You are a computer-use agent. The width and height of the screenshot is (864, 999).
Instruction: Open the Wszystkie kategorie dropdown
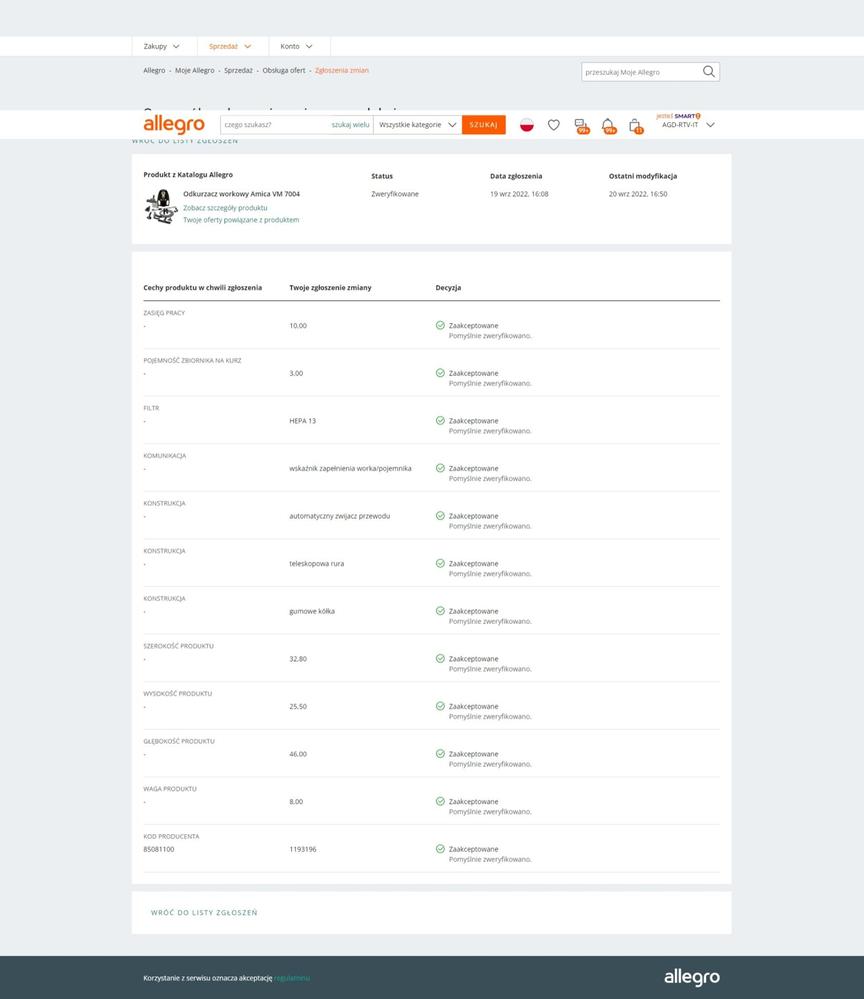[418, 125]
